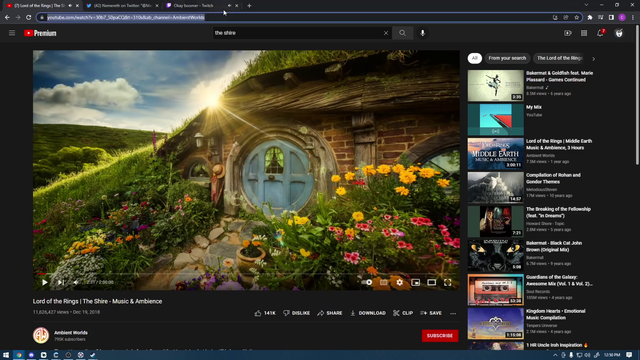Save video to a playlist
Viewport: 640px width, 360px height.
pyautogui.click(x=431, y=313)
